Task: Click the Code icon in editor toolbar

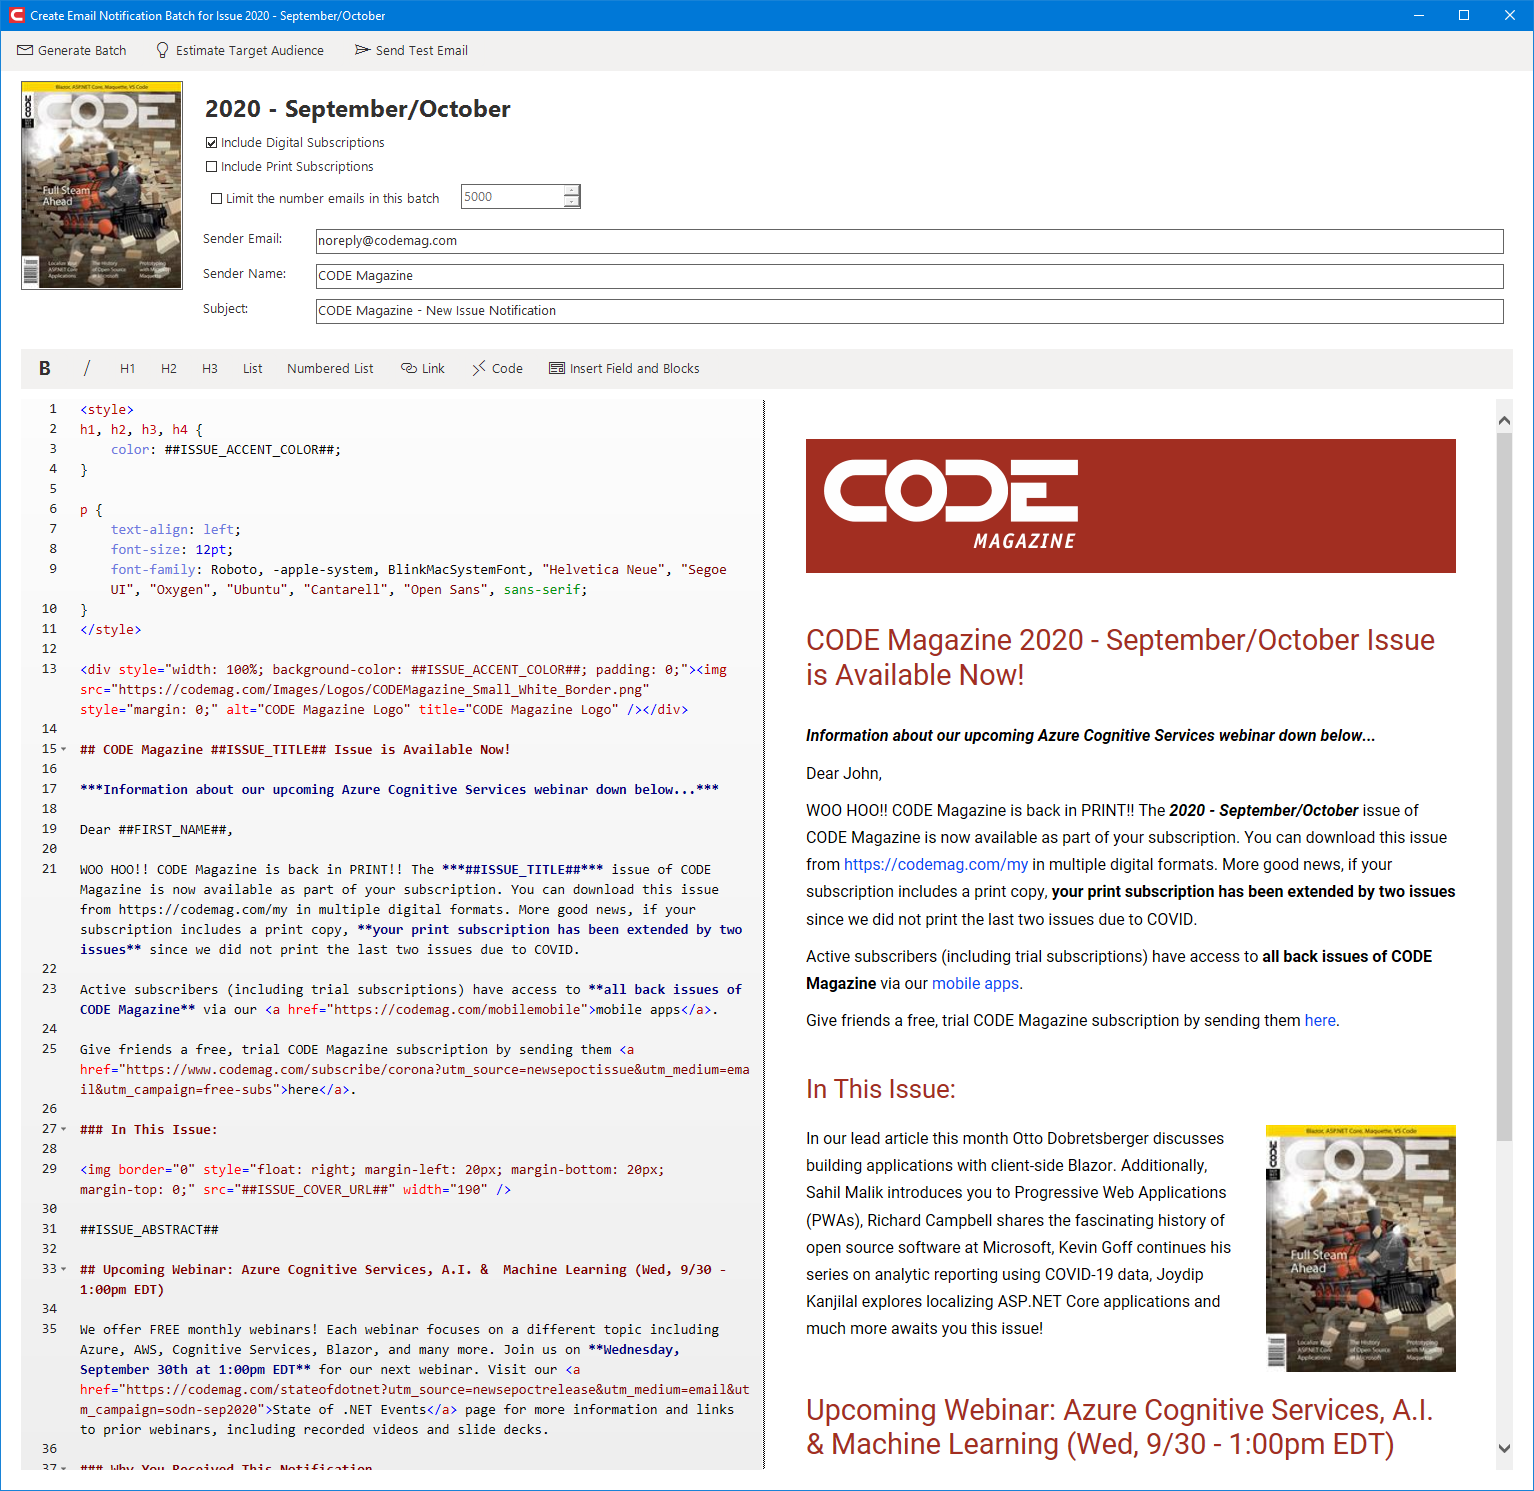Action: coord(479,368)
